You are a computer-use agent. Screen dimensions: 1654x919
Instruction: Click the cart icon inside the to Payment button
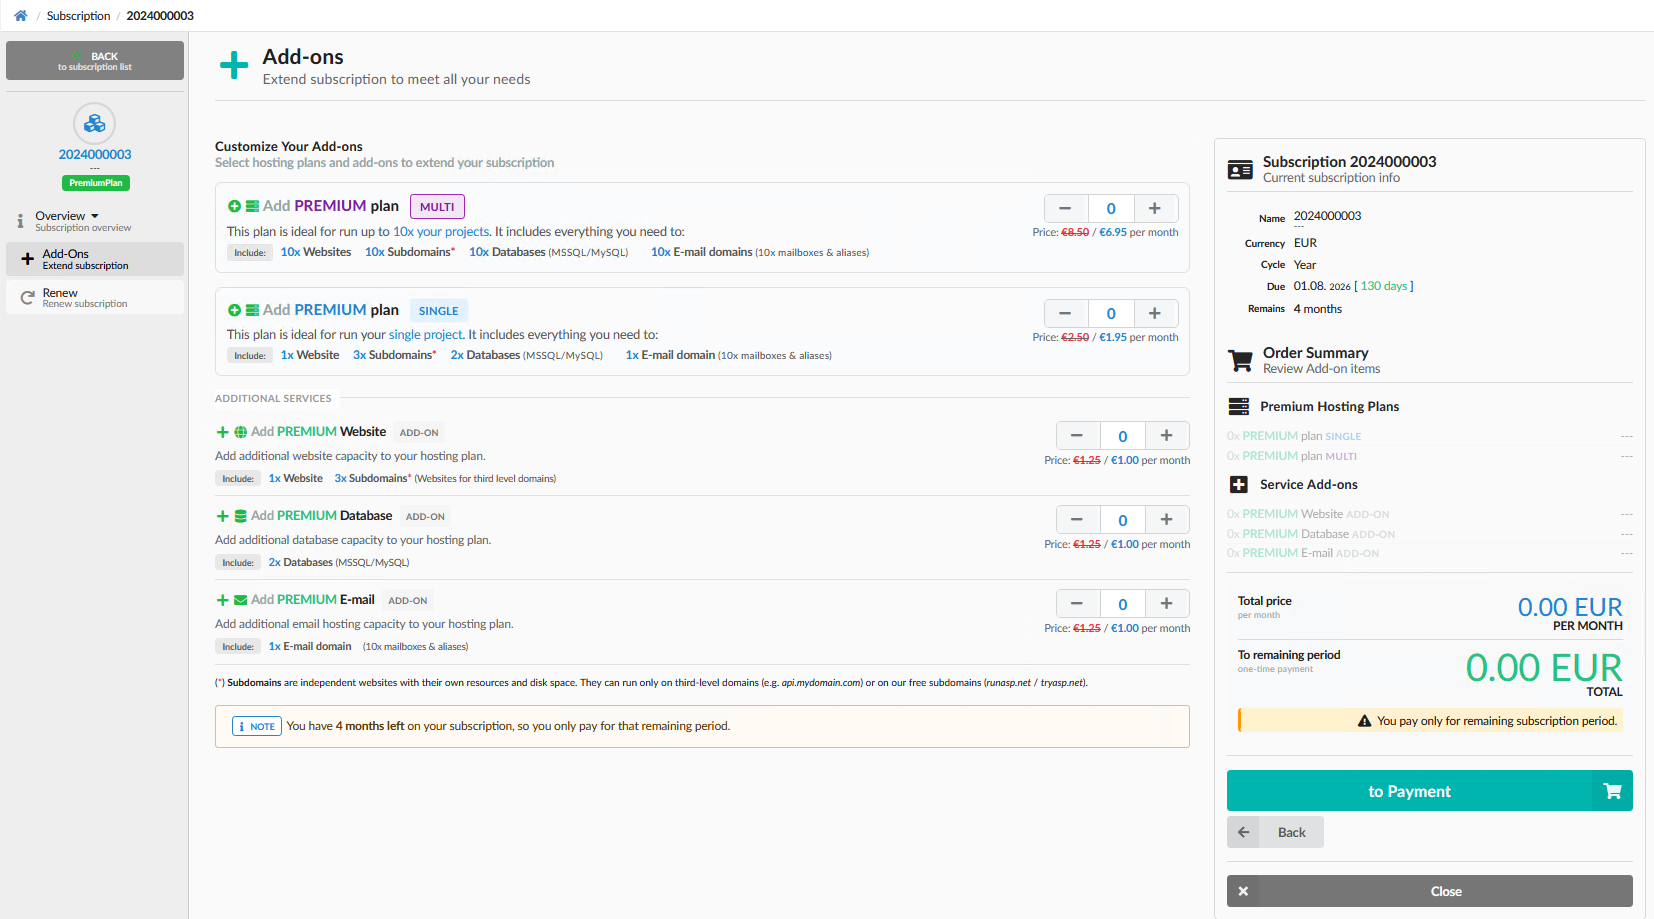point(1611,791)
